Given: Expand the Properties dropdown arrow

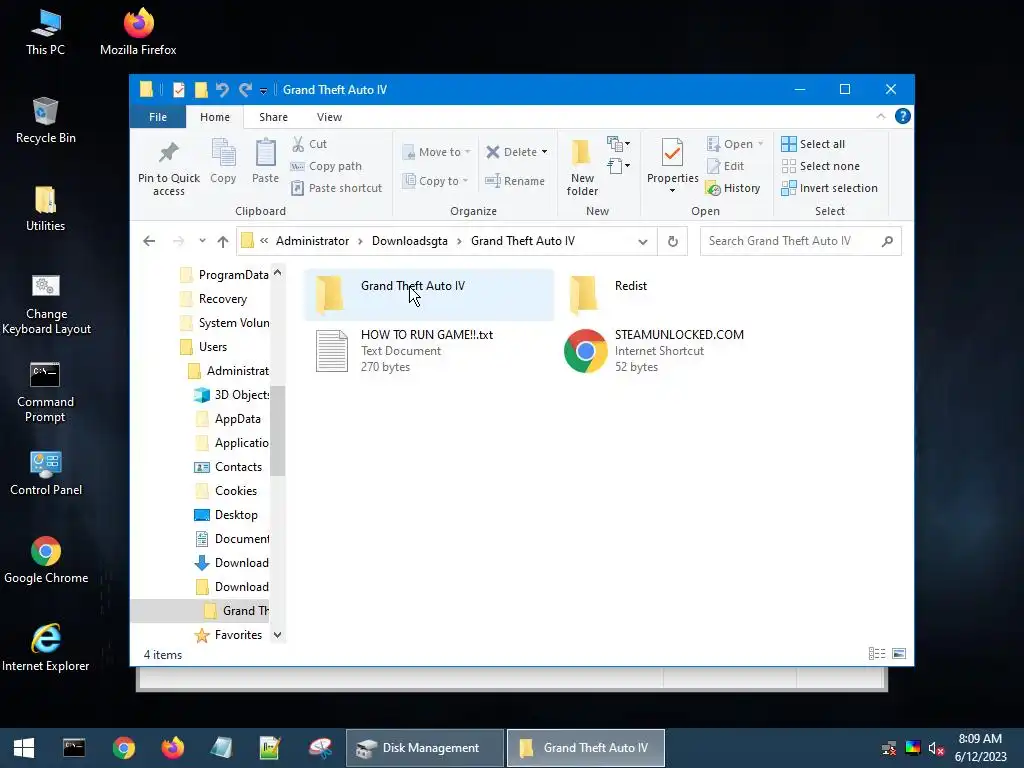Looking at the screenshot, I should [x=672, y=191].
